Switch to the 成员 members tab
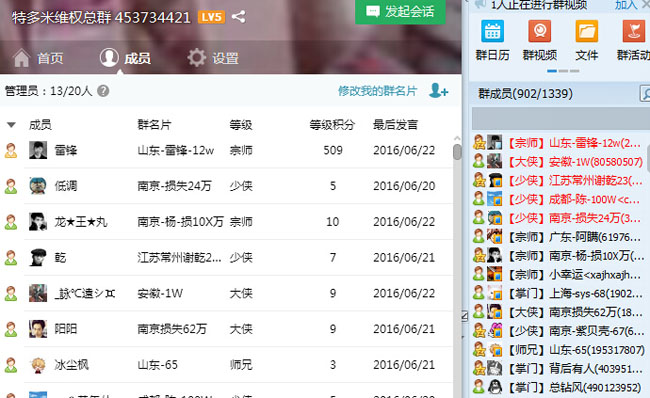The image size is (650, 398). [126, 58]
